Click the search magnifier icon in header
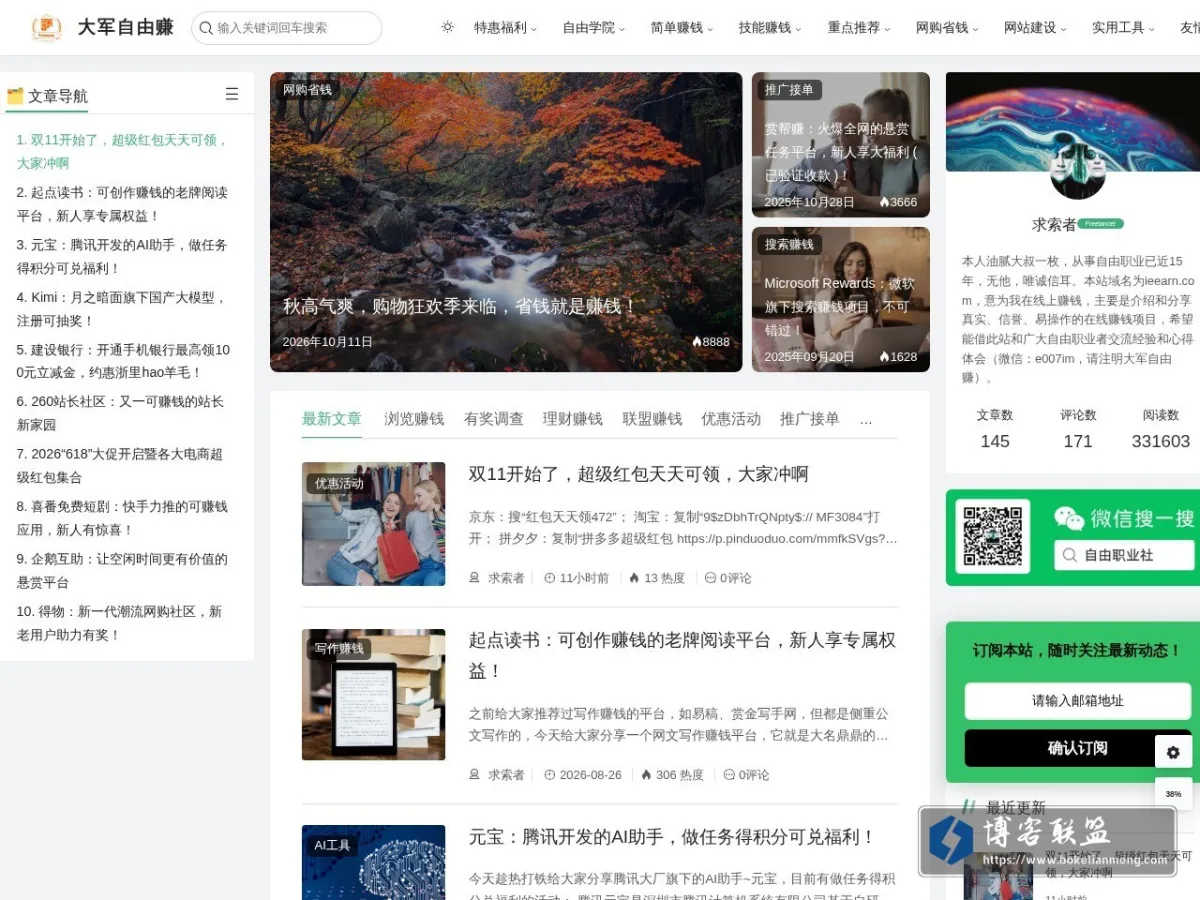 click(x=205, y=28)
